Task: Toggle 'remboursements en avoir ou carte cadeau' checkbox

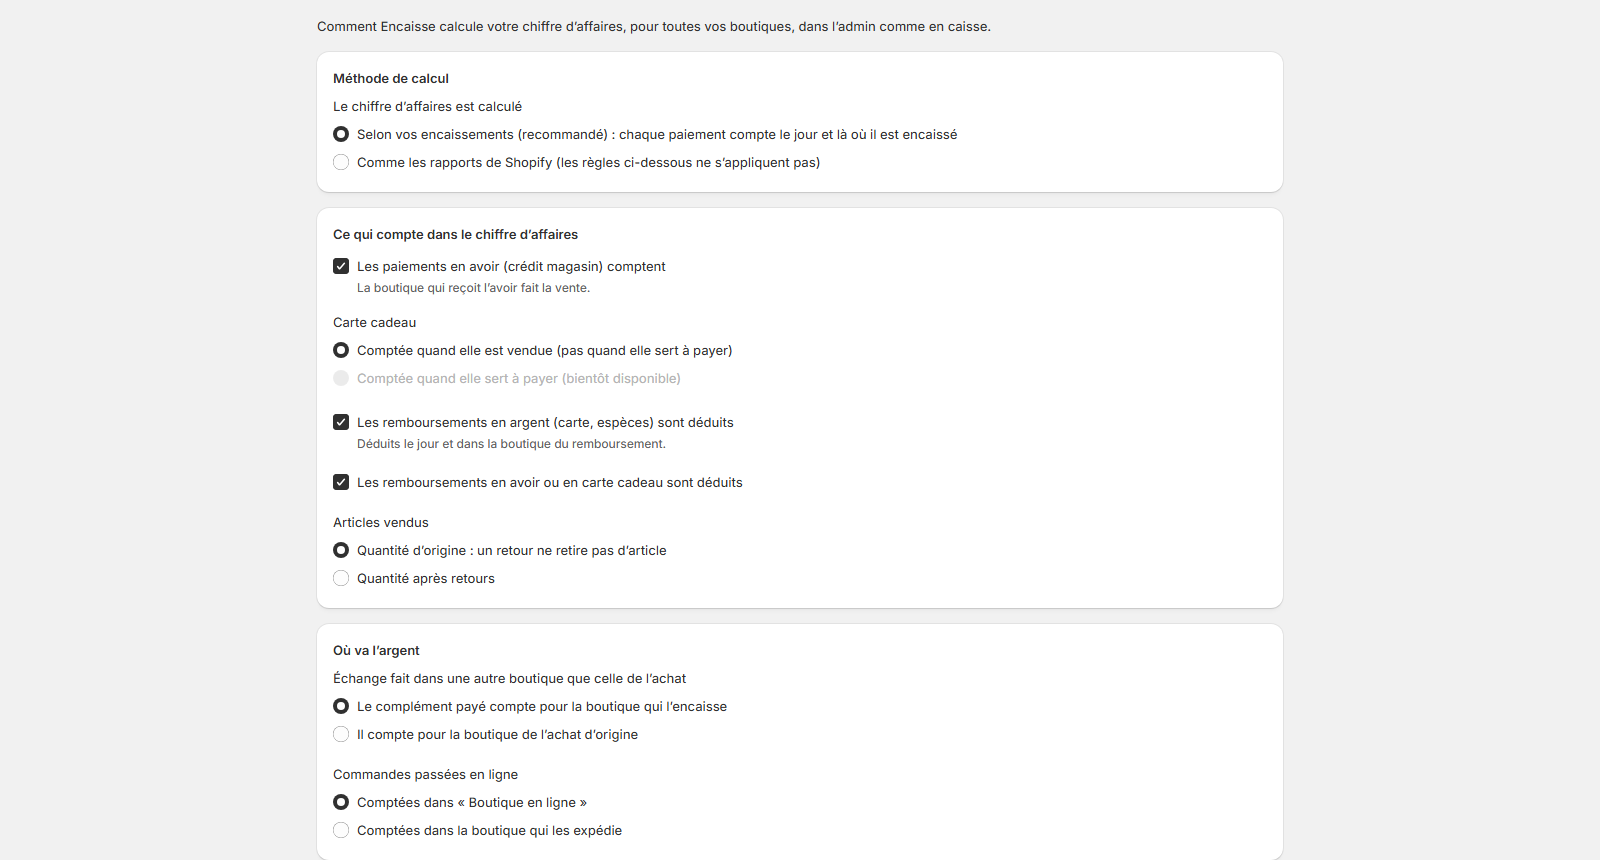Action: (341, 482)
